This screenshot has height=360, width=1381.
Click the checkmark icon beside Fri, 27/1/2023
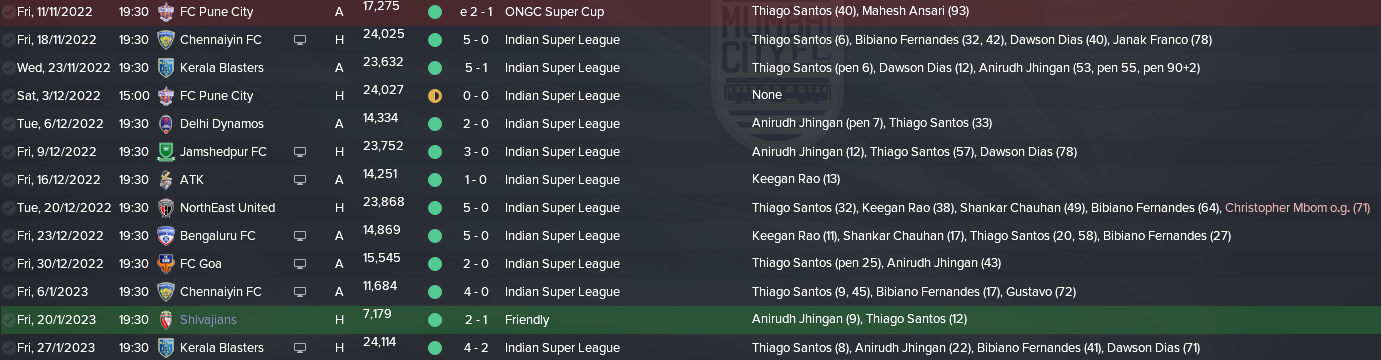[x=8, y=348]
